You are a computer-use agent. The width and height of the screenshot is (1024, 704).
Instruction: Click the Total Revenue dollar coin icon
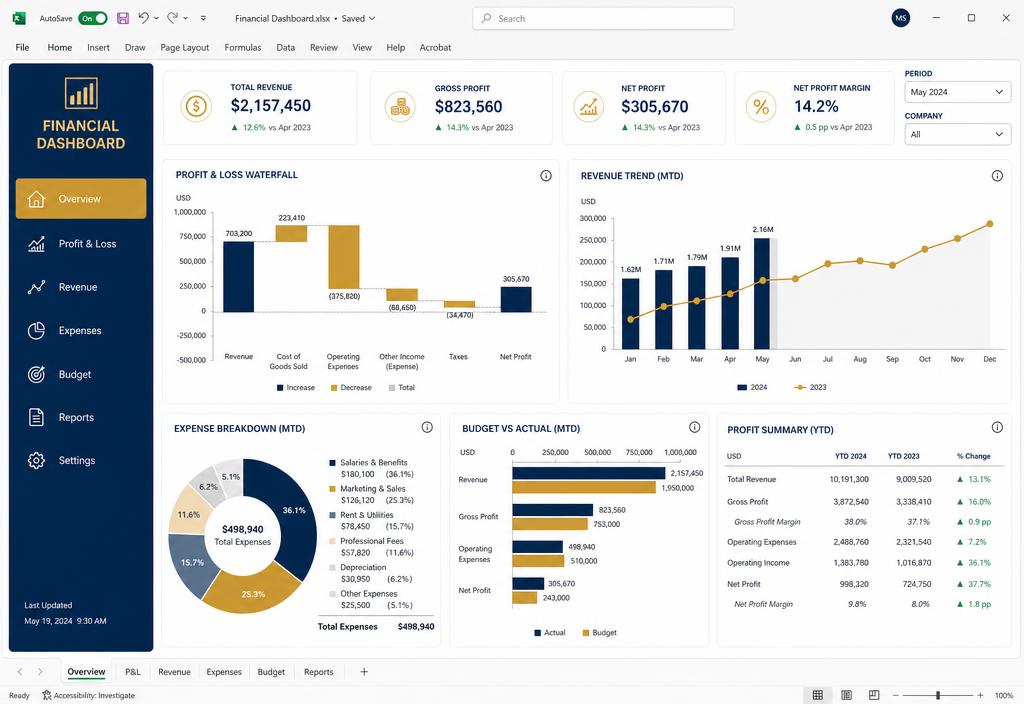[x=196, y=106]
